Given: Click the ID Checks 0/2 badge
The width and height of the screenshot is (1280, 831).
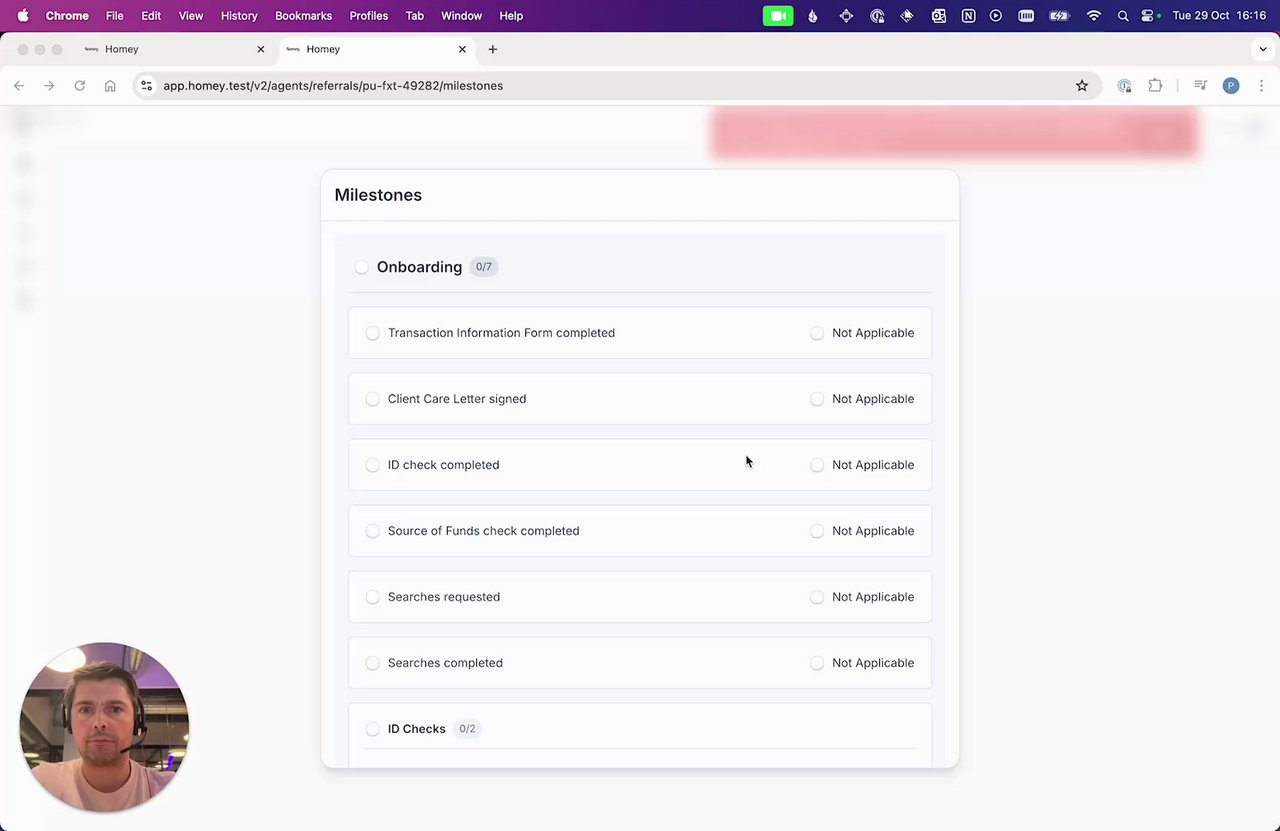Looking at the screenshot, I should [x=467, y=729].
